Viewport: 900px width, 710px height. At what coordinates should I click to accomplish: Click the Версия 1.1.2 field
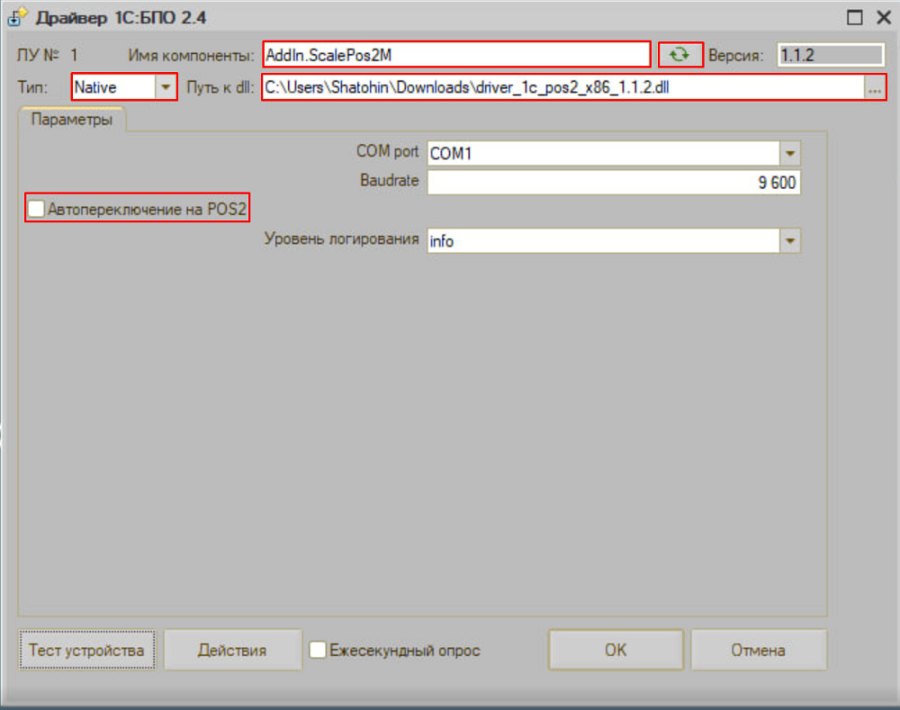831,55
